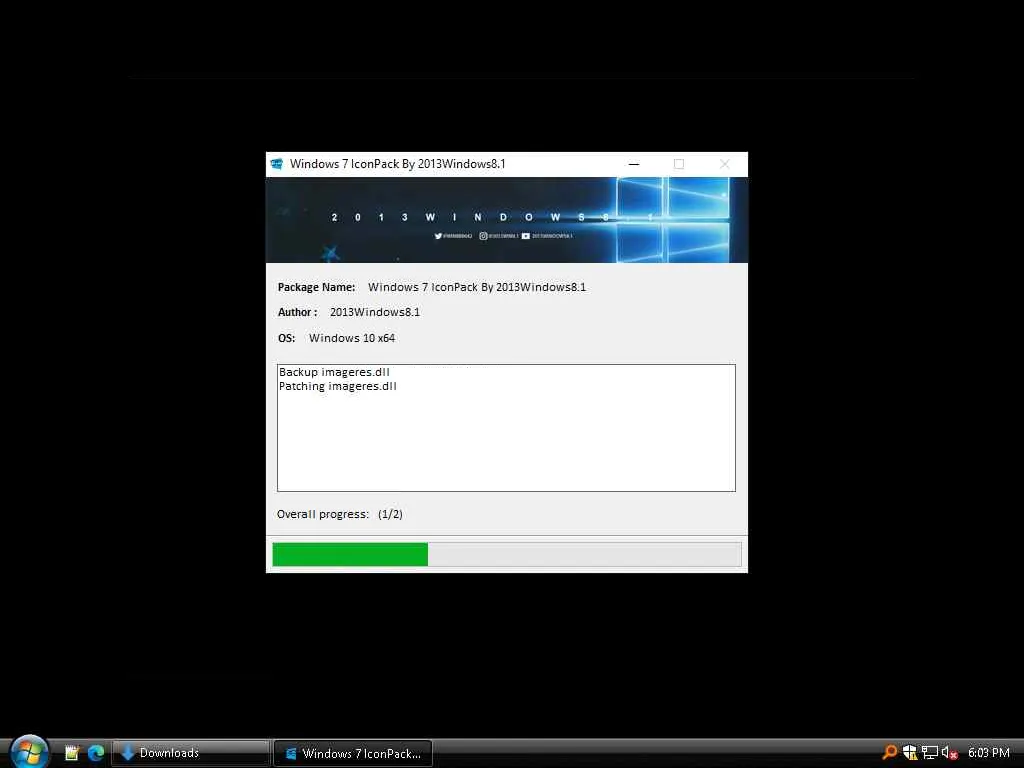Click the Twitter icon in the banner

[438, 236]
